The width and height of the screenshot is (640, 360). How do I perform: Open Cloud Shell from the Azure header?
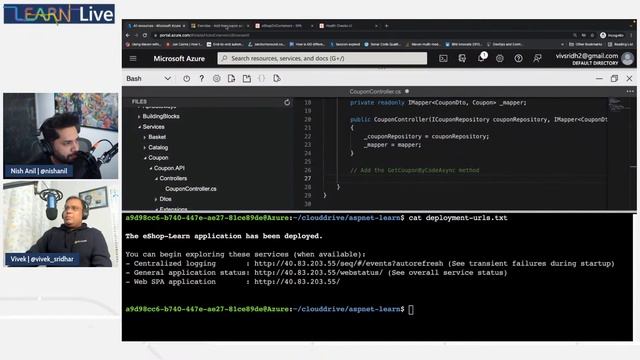coord(443,58)
